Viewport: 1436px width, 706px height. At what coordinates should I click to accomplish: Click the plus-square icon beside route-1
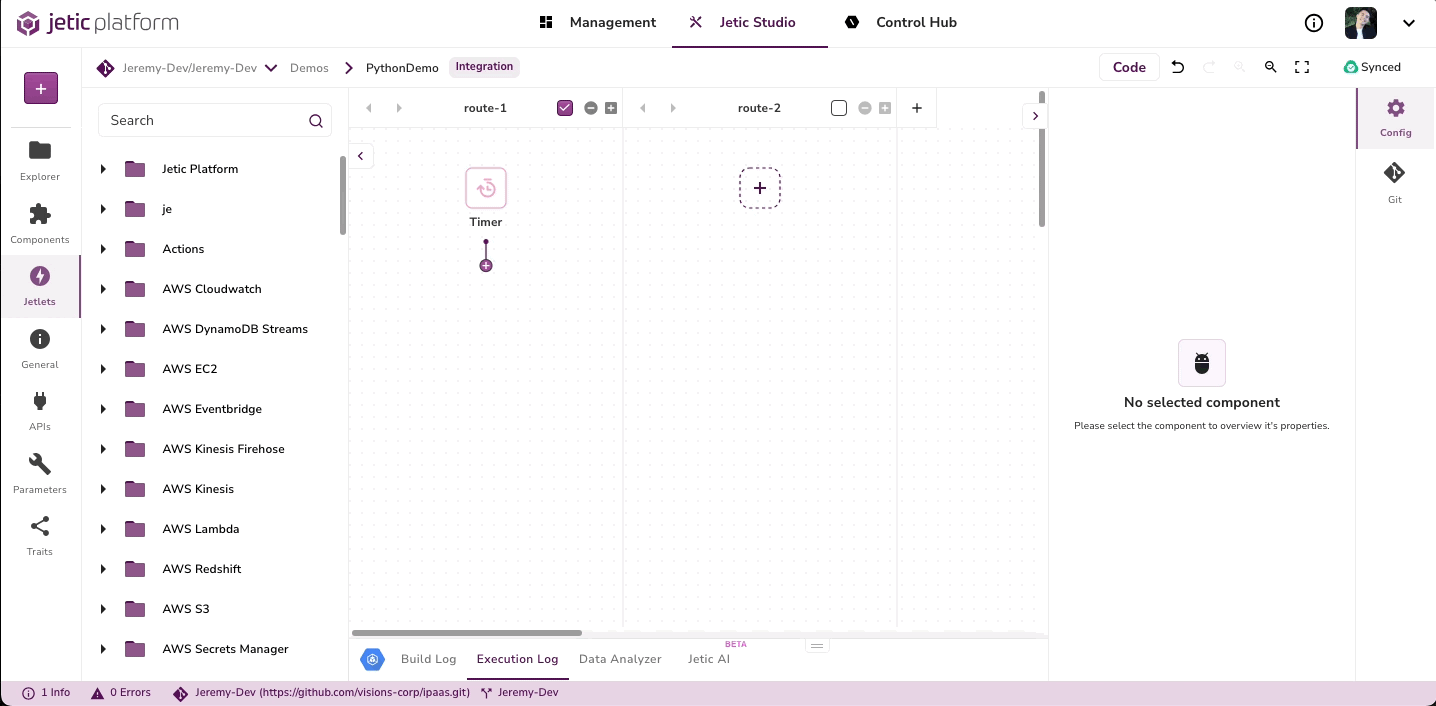611,108
